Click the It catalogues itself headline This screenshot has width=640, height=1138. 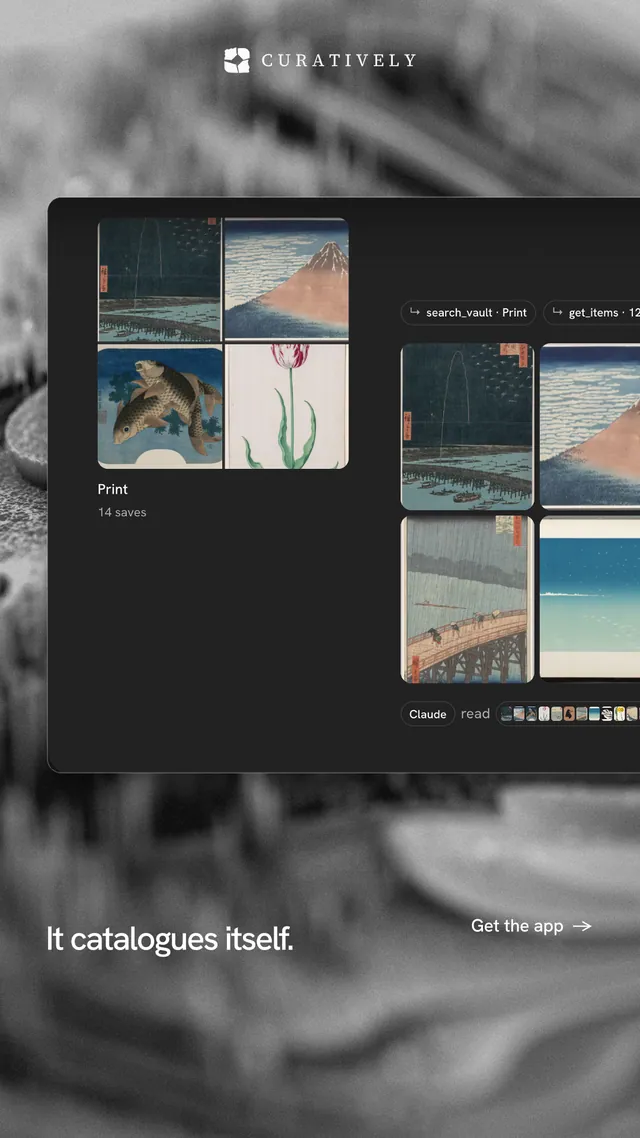[170, 938]
